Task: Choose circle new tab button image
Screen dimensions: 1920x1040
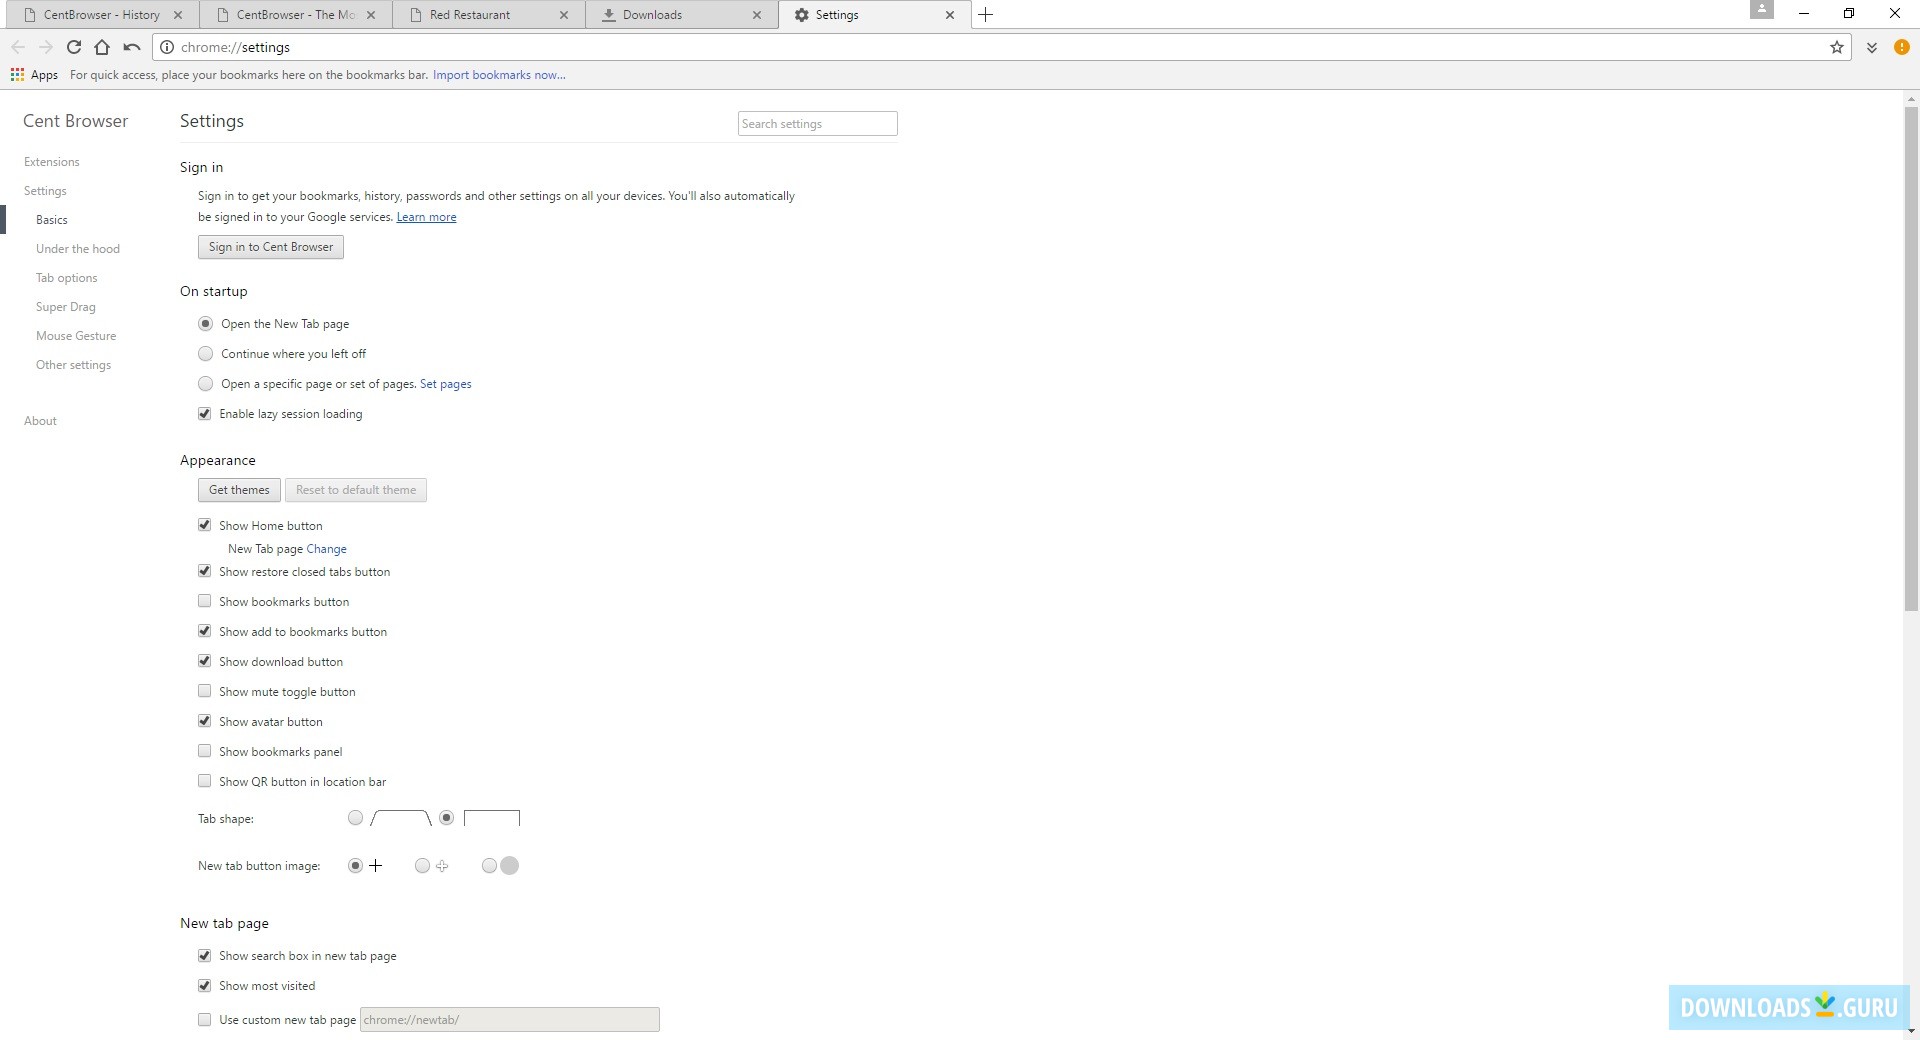Action: pos(489,866)
